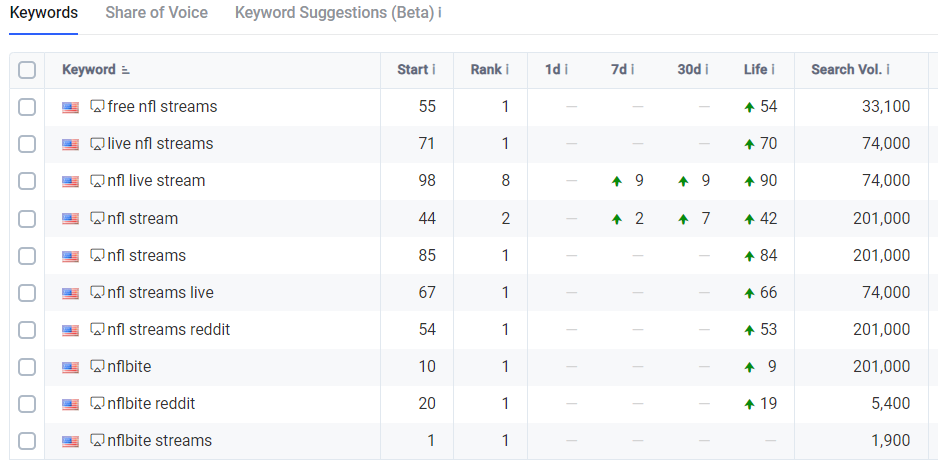This screenshot has width=938, height=476.
Task: Sort by the 30d column header
Action: (x=689, y=69)
